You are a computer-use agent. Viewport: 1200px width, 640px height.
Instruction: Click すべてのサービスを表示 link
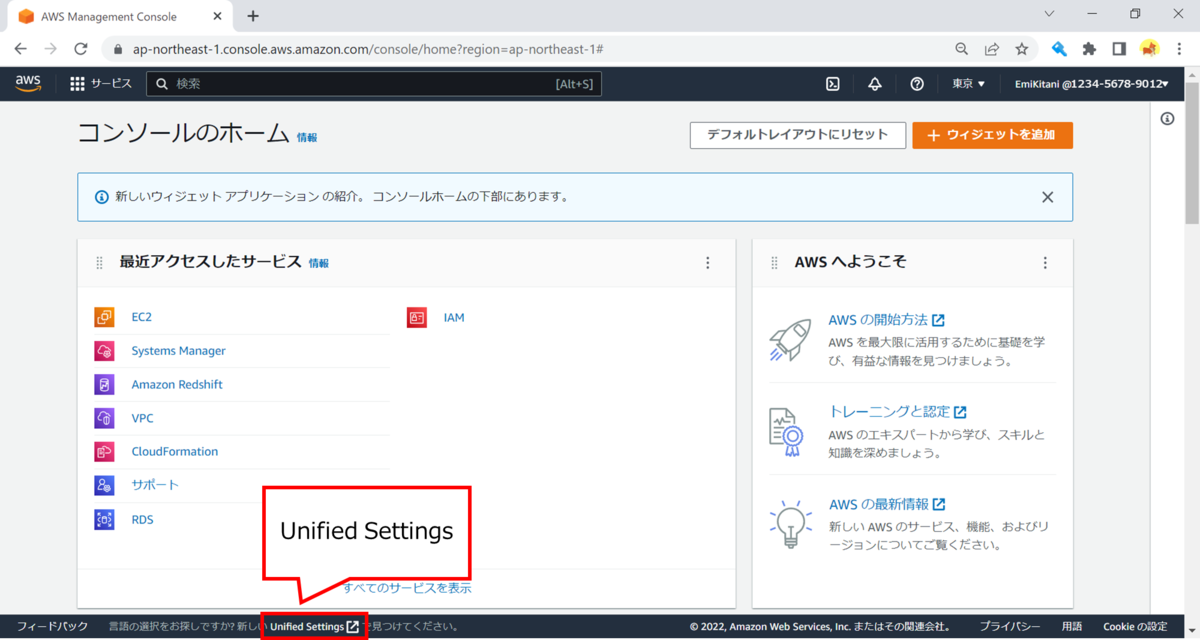tap(407, 588)
